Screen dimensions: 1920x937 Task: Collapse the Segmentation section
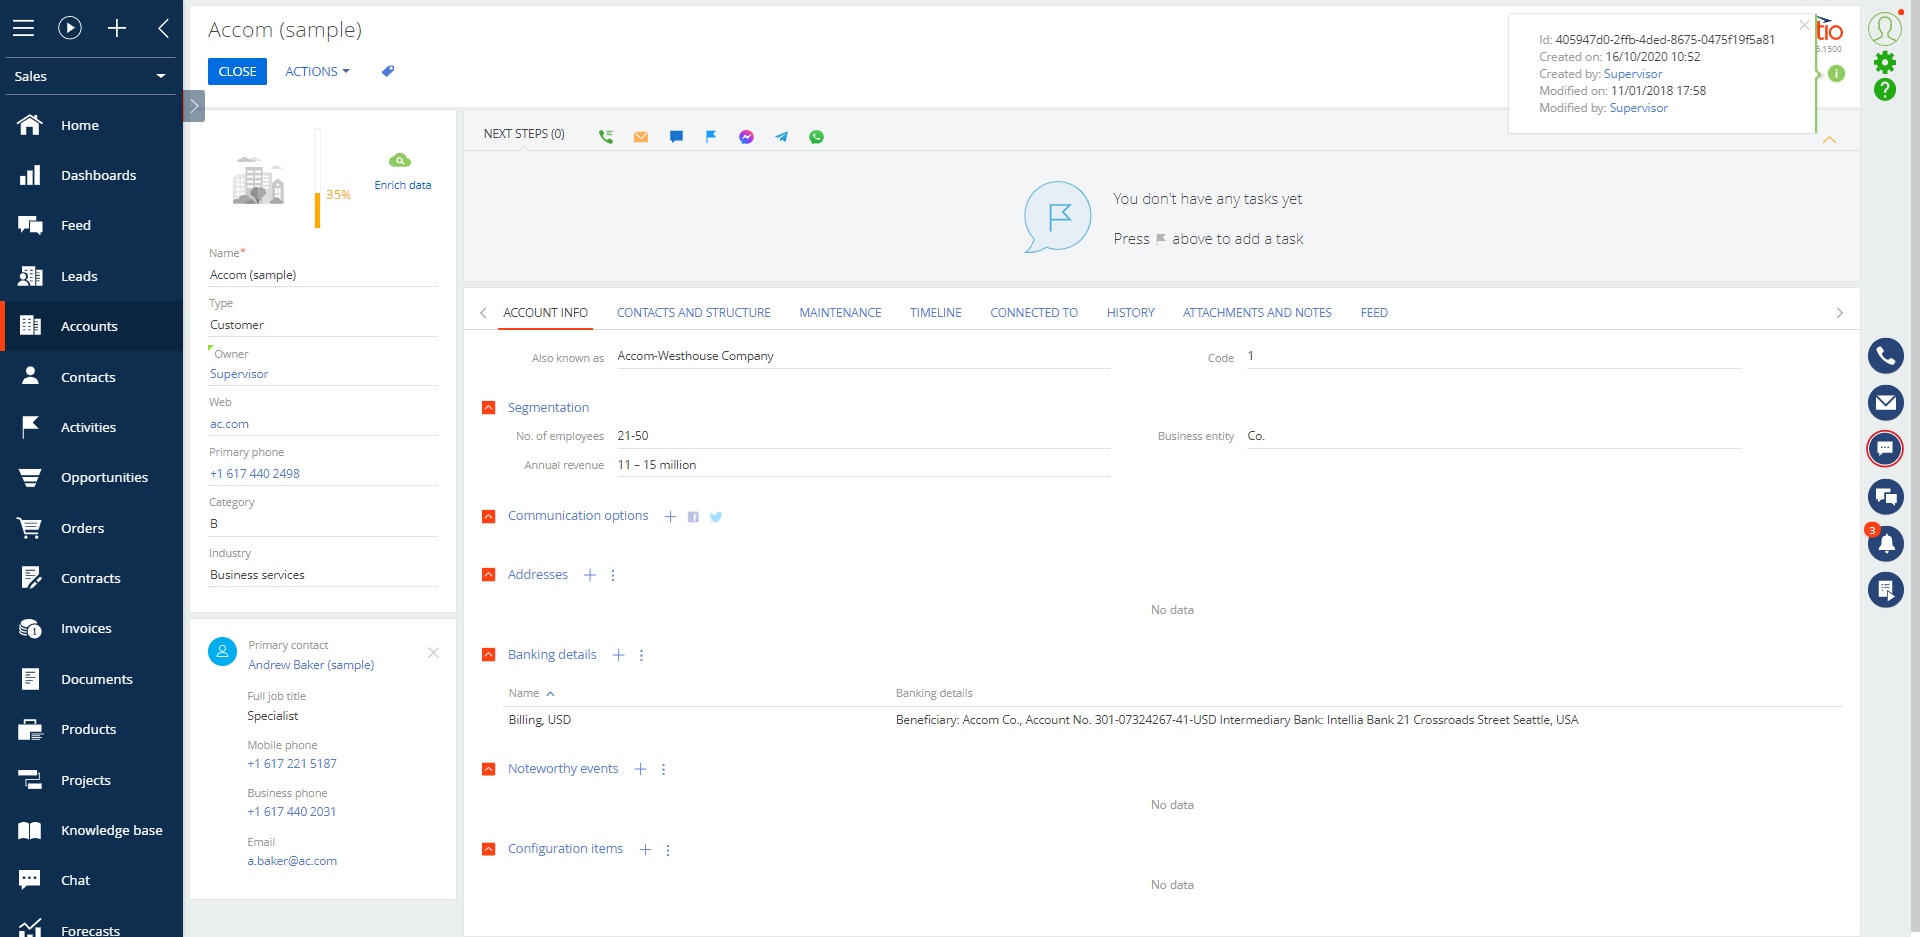click(489, 407)
